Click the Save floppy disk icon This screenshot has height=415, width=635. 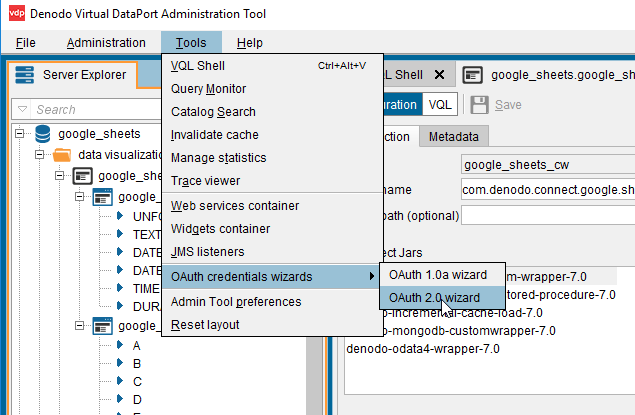479,105
